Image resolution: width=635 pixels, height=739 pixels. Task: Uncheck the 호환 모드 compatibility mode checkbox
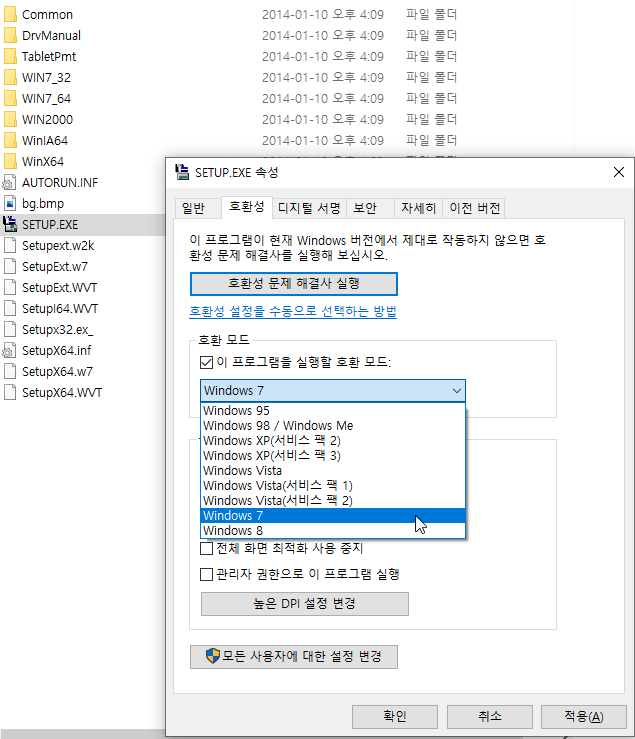click(x=206, y=362)
